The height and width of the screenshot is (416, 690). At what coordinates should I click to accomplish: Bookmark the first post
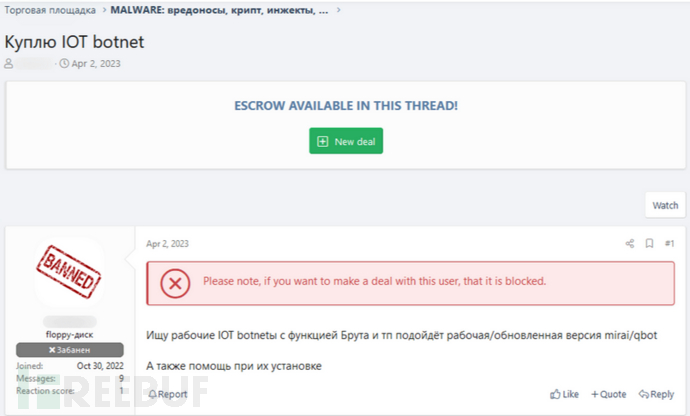click(x=649, y=243)
